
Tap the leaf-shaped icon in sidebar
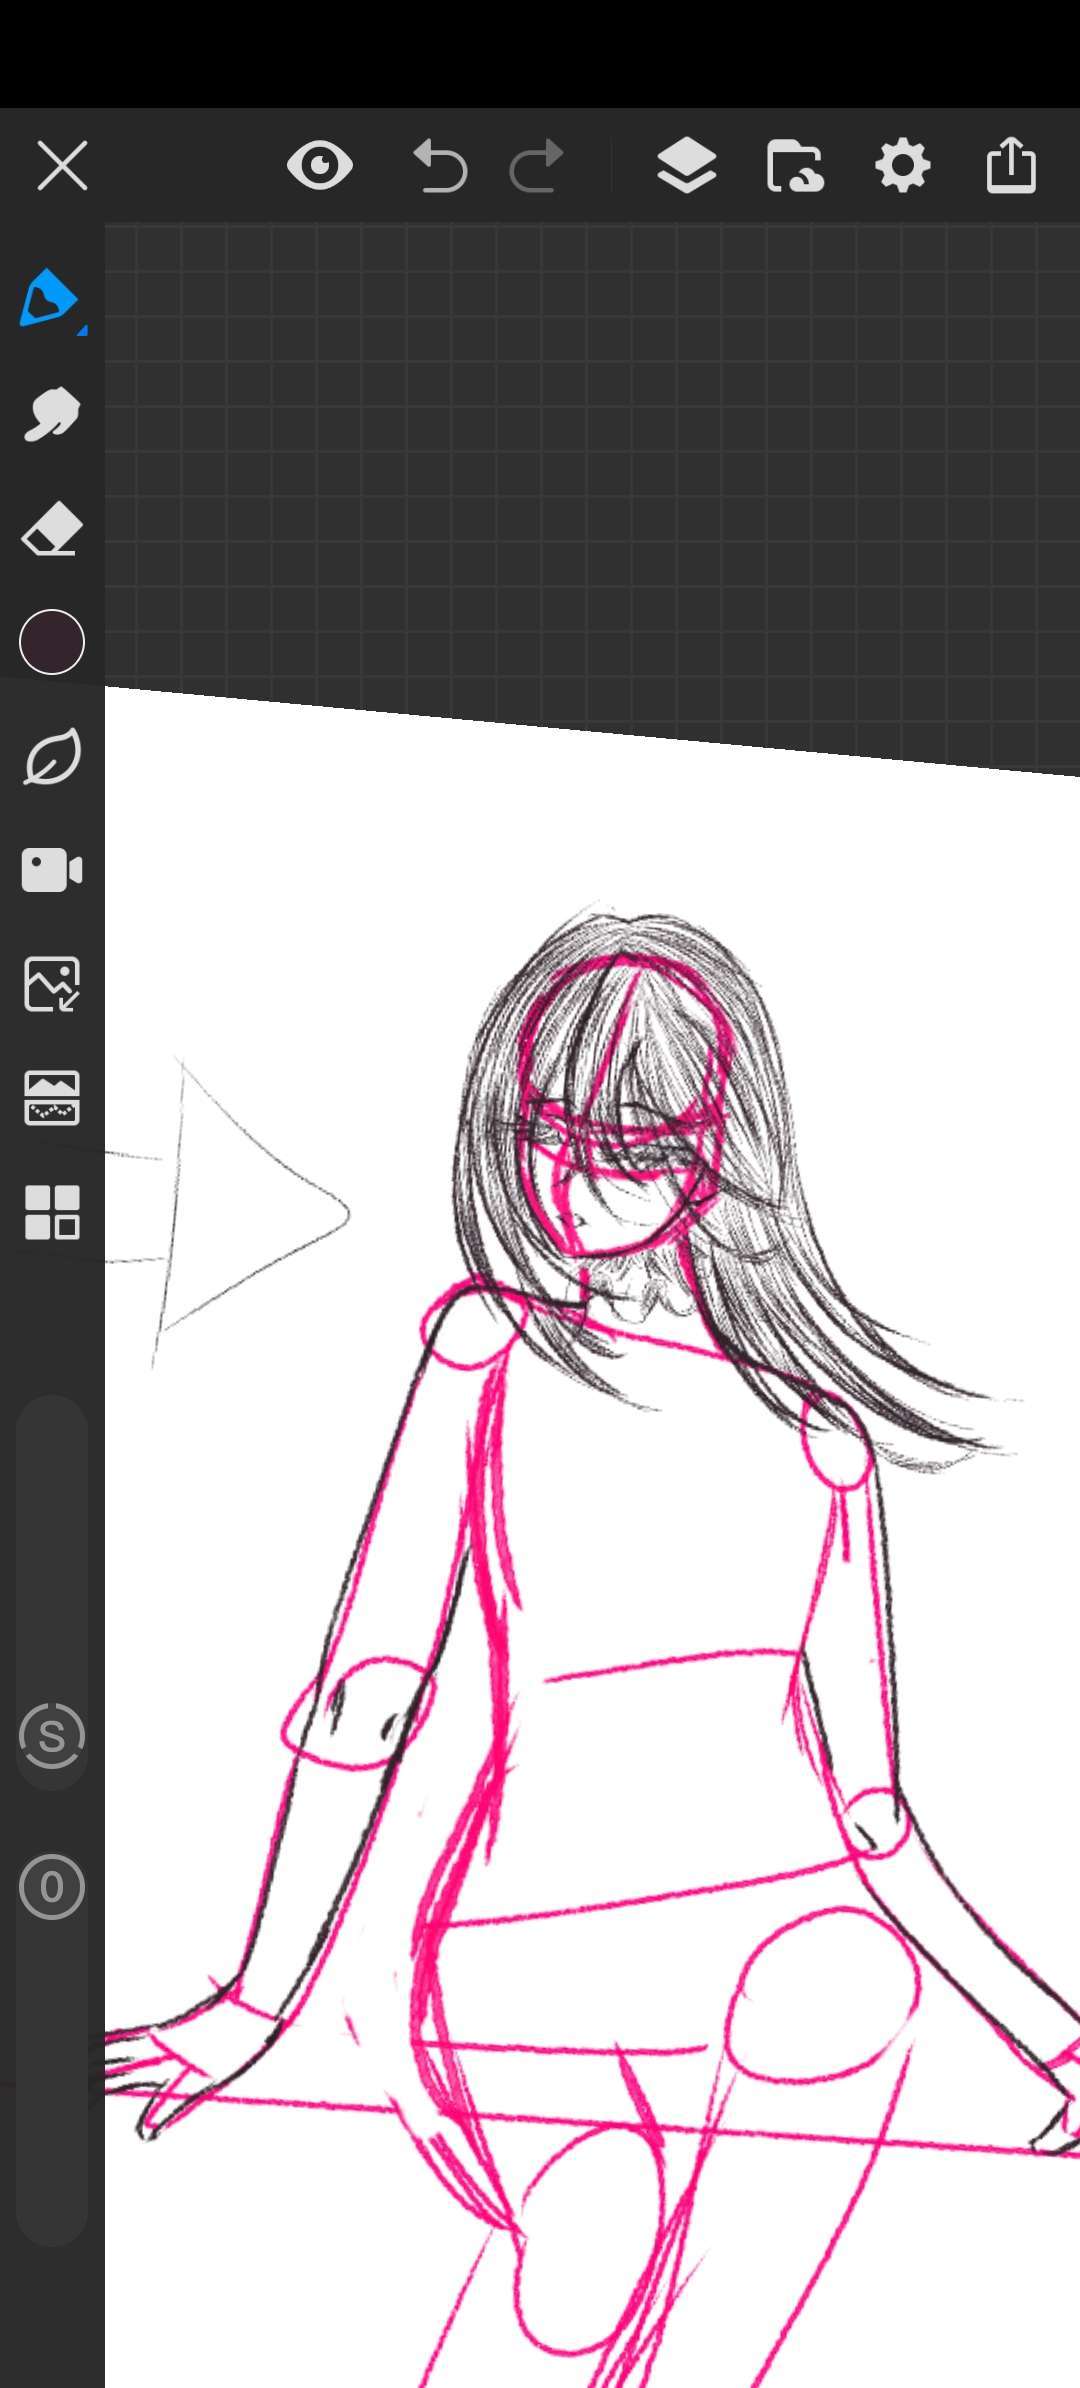click(x=52, y=757)
